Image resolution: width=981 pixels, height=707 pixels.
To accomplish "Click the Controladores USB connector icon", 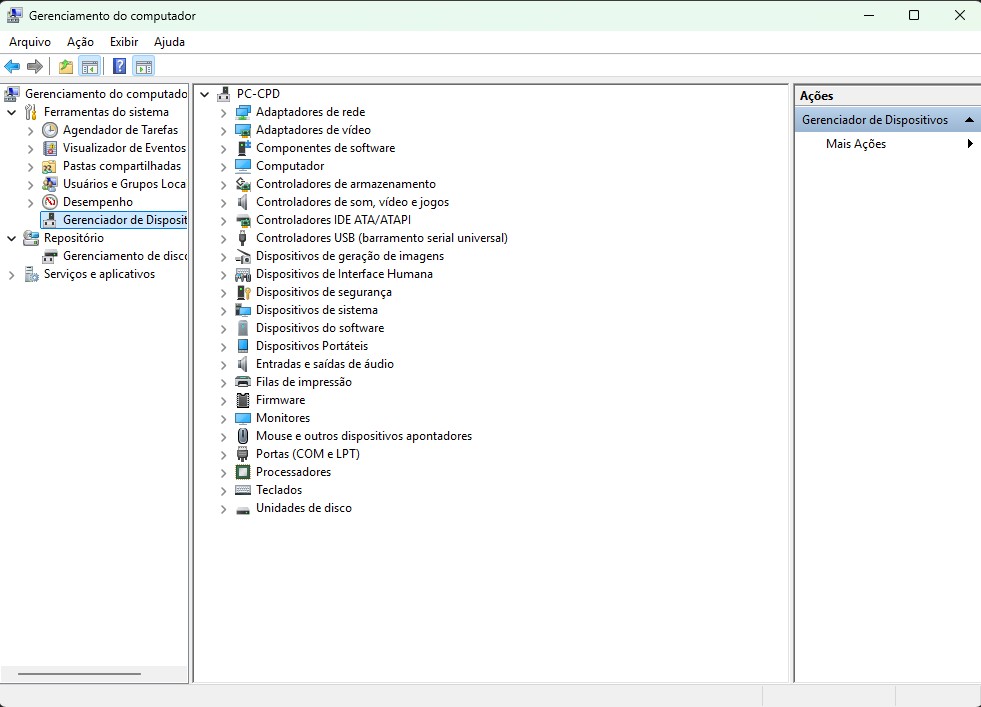I will coord(243,238).
